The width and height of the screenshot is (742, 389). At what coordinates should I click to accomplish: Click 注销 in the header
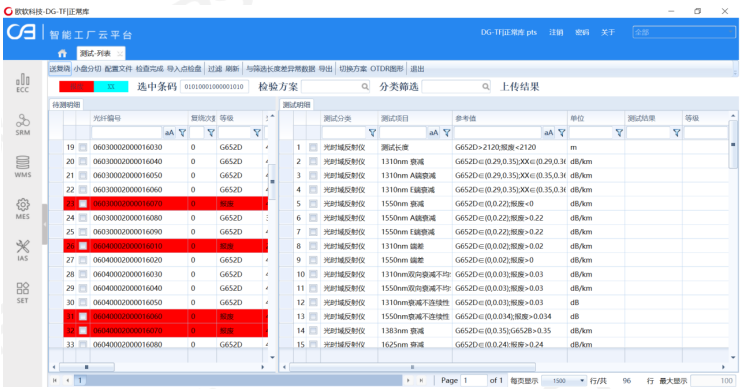[x=556, y=32]
